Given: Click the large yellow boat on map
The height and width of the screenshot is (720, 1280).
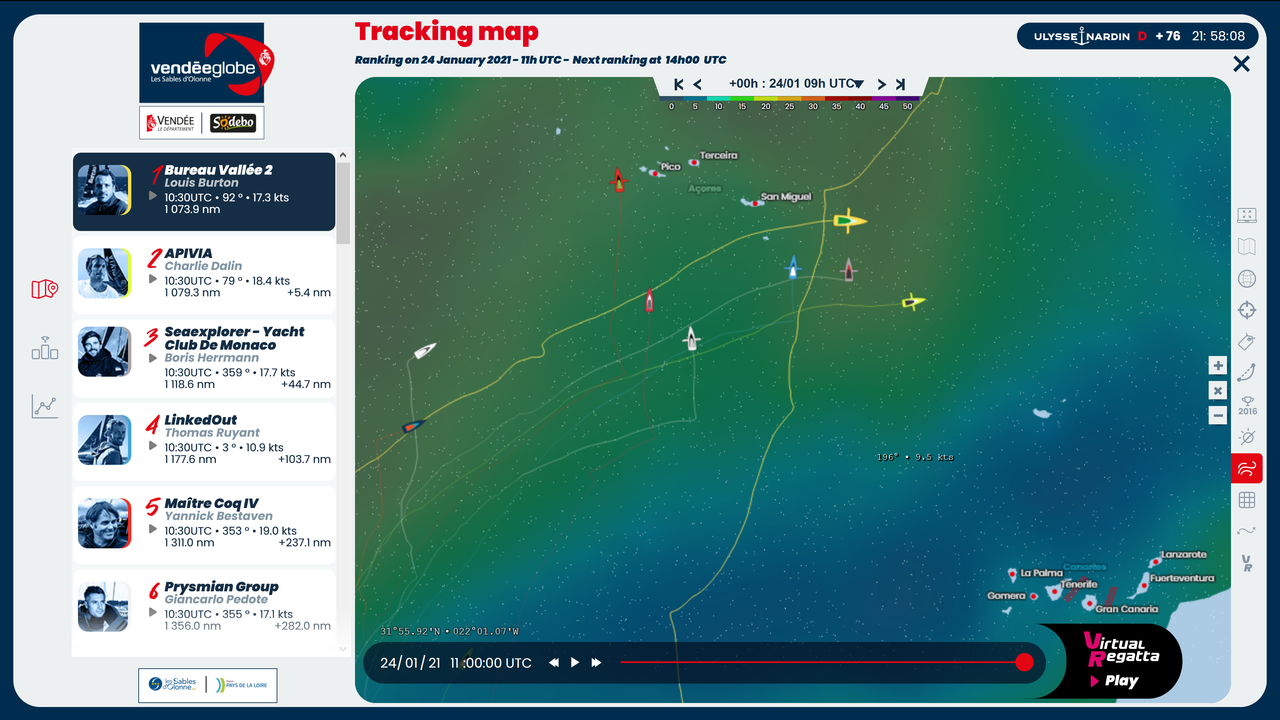Looking at the screenshot, I should pos(849,221).
